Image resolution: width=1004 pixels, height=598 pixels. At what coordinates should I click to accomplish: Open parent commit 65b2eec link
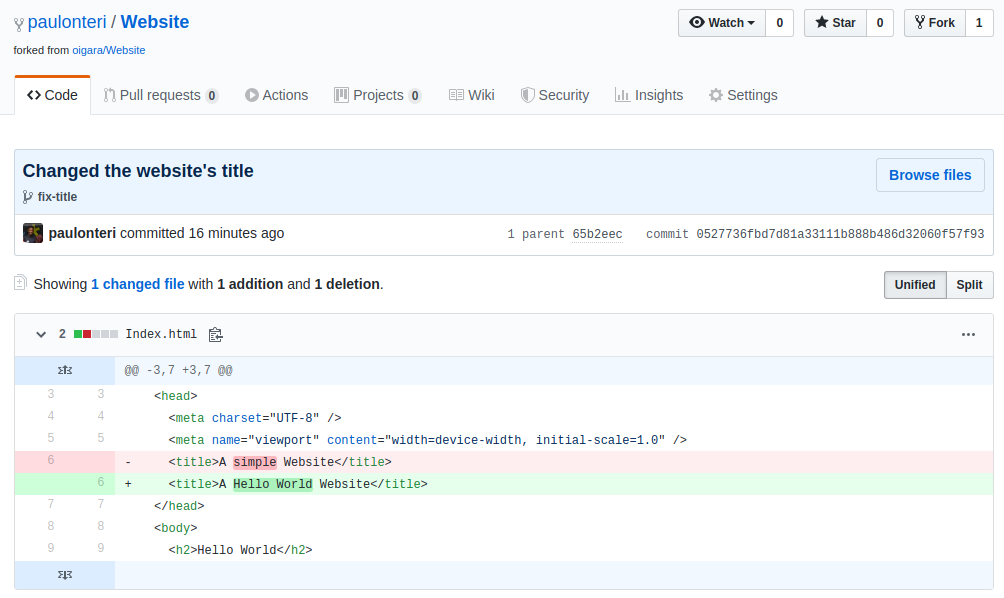597,234
